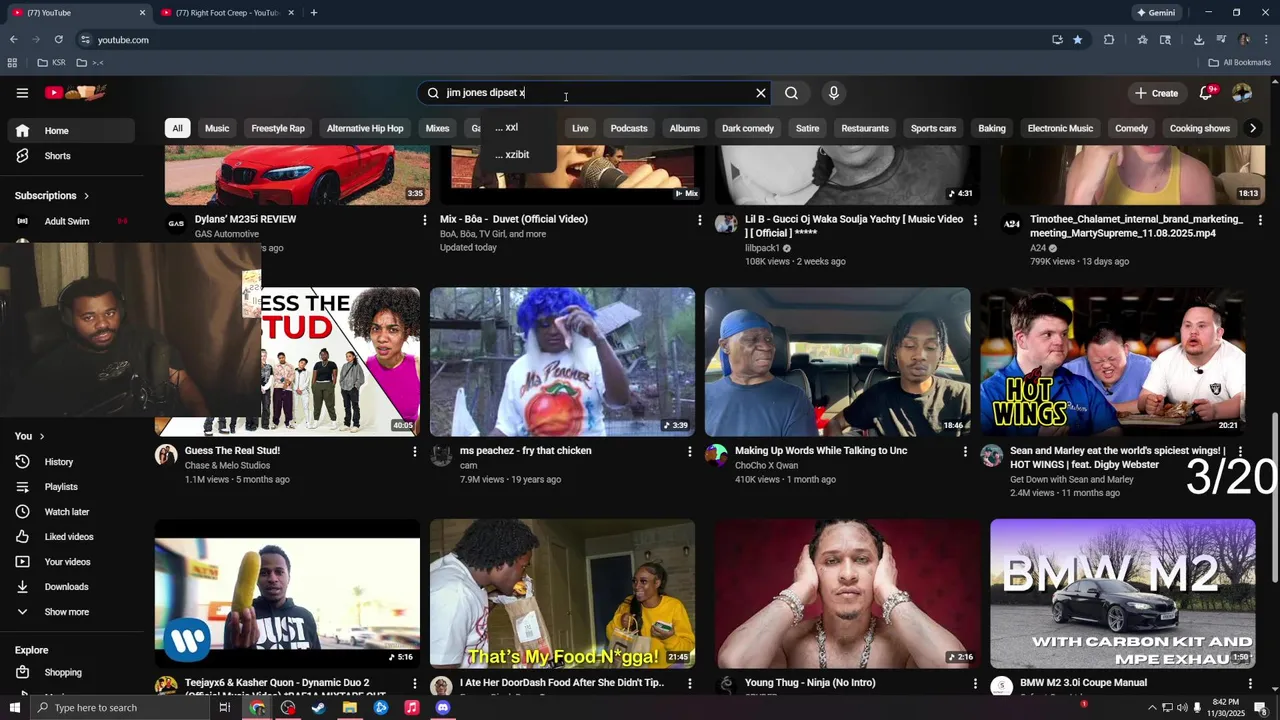1280x720 pixels.
Task: Open Shorts in sidebar
Action: coord(70,156)
